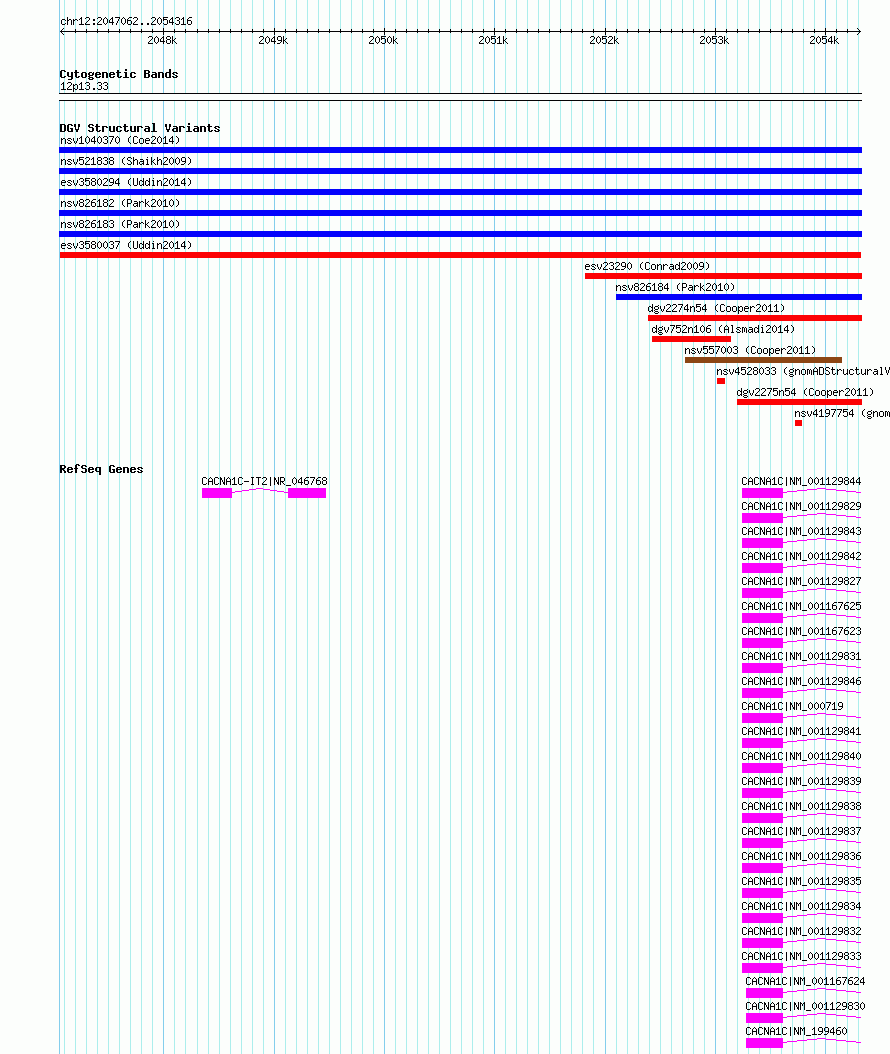890x1054 pixels.
Task: Click CACNA1C|NM_001129836 transcript label
Action: pos(801,856)
